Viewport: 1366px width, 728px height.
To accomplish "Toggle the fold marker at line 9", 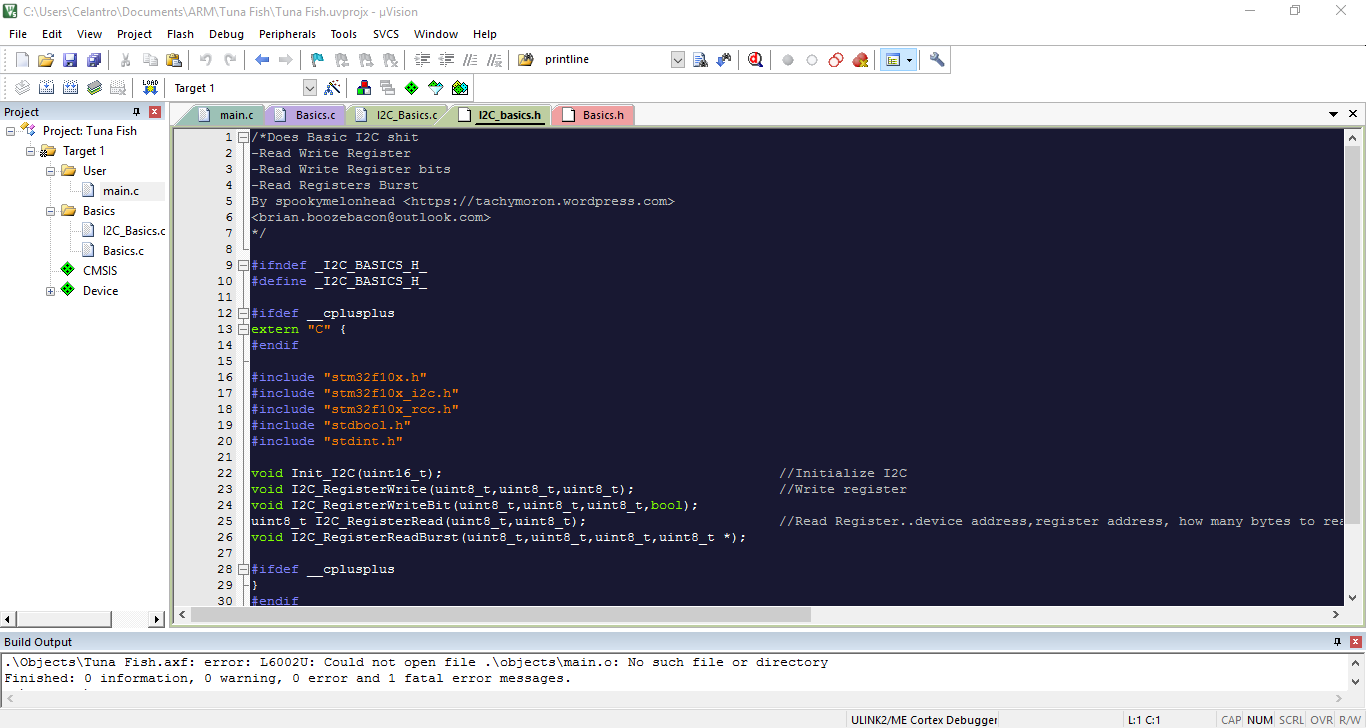I will point(243,265).
